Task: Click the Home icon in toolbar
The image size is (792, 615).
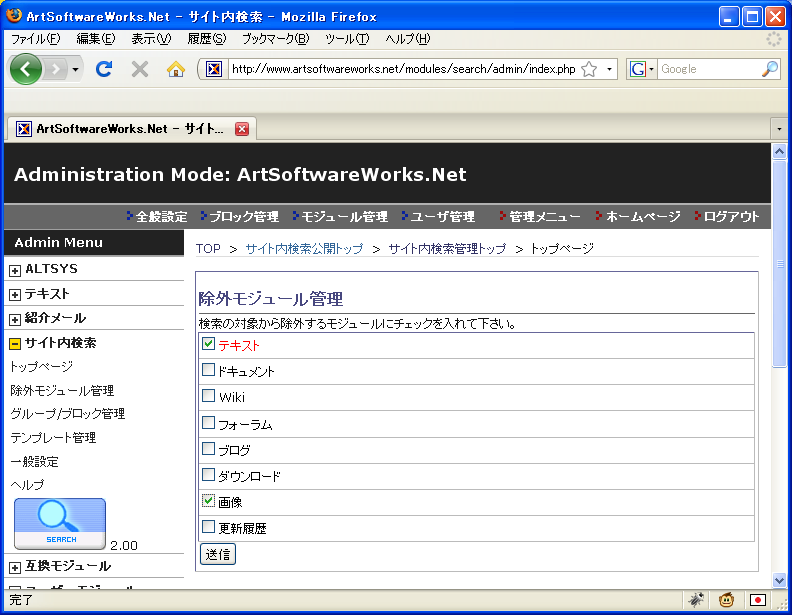Action: (x=176, y=69)
